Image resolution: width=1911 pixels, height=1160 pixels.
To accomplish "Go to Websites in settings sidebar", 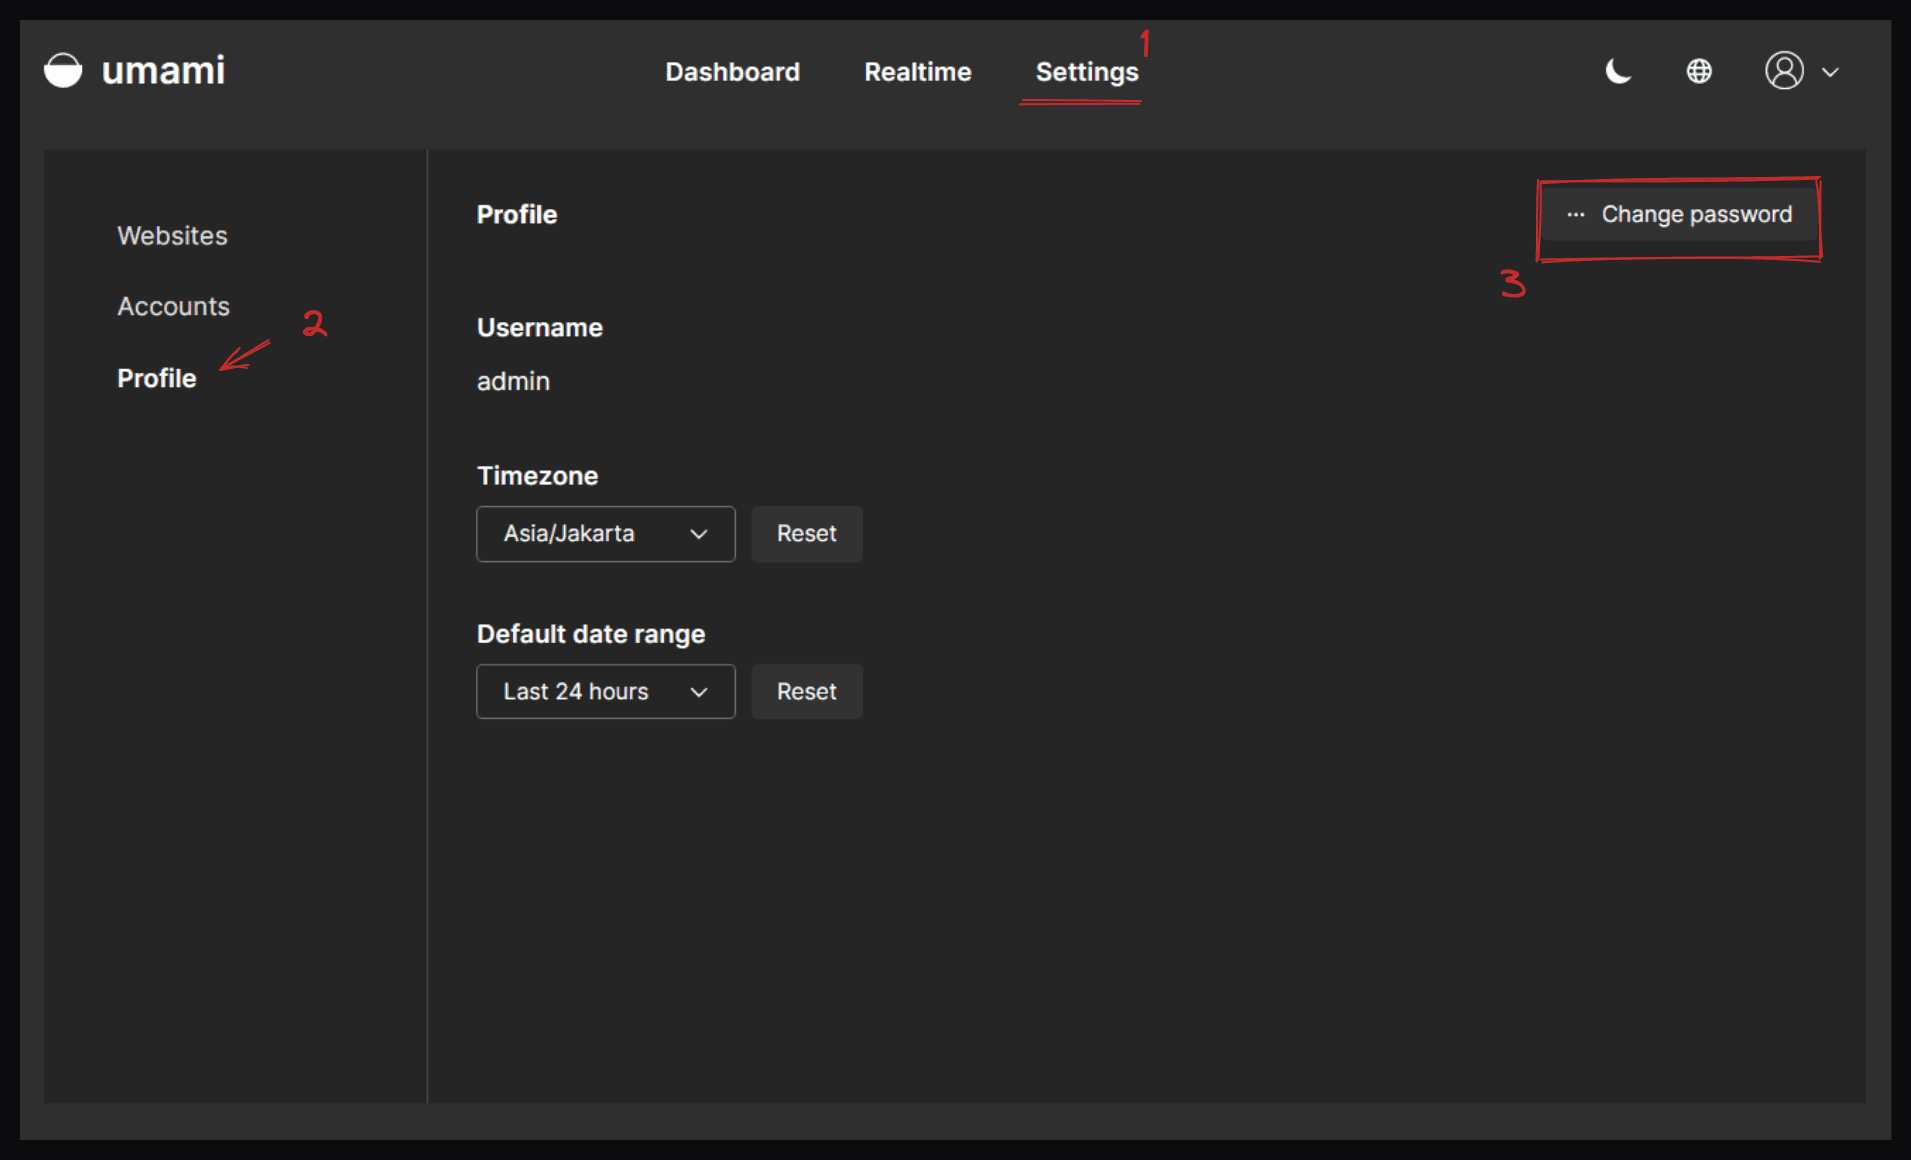I will point(172,236).
